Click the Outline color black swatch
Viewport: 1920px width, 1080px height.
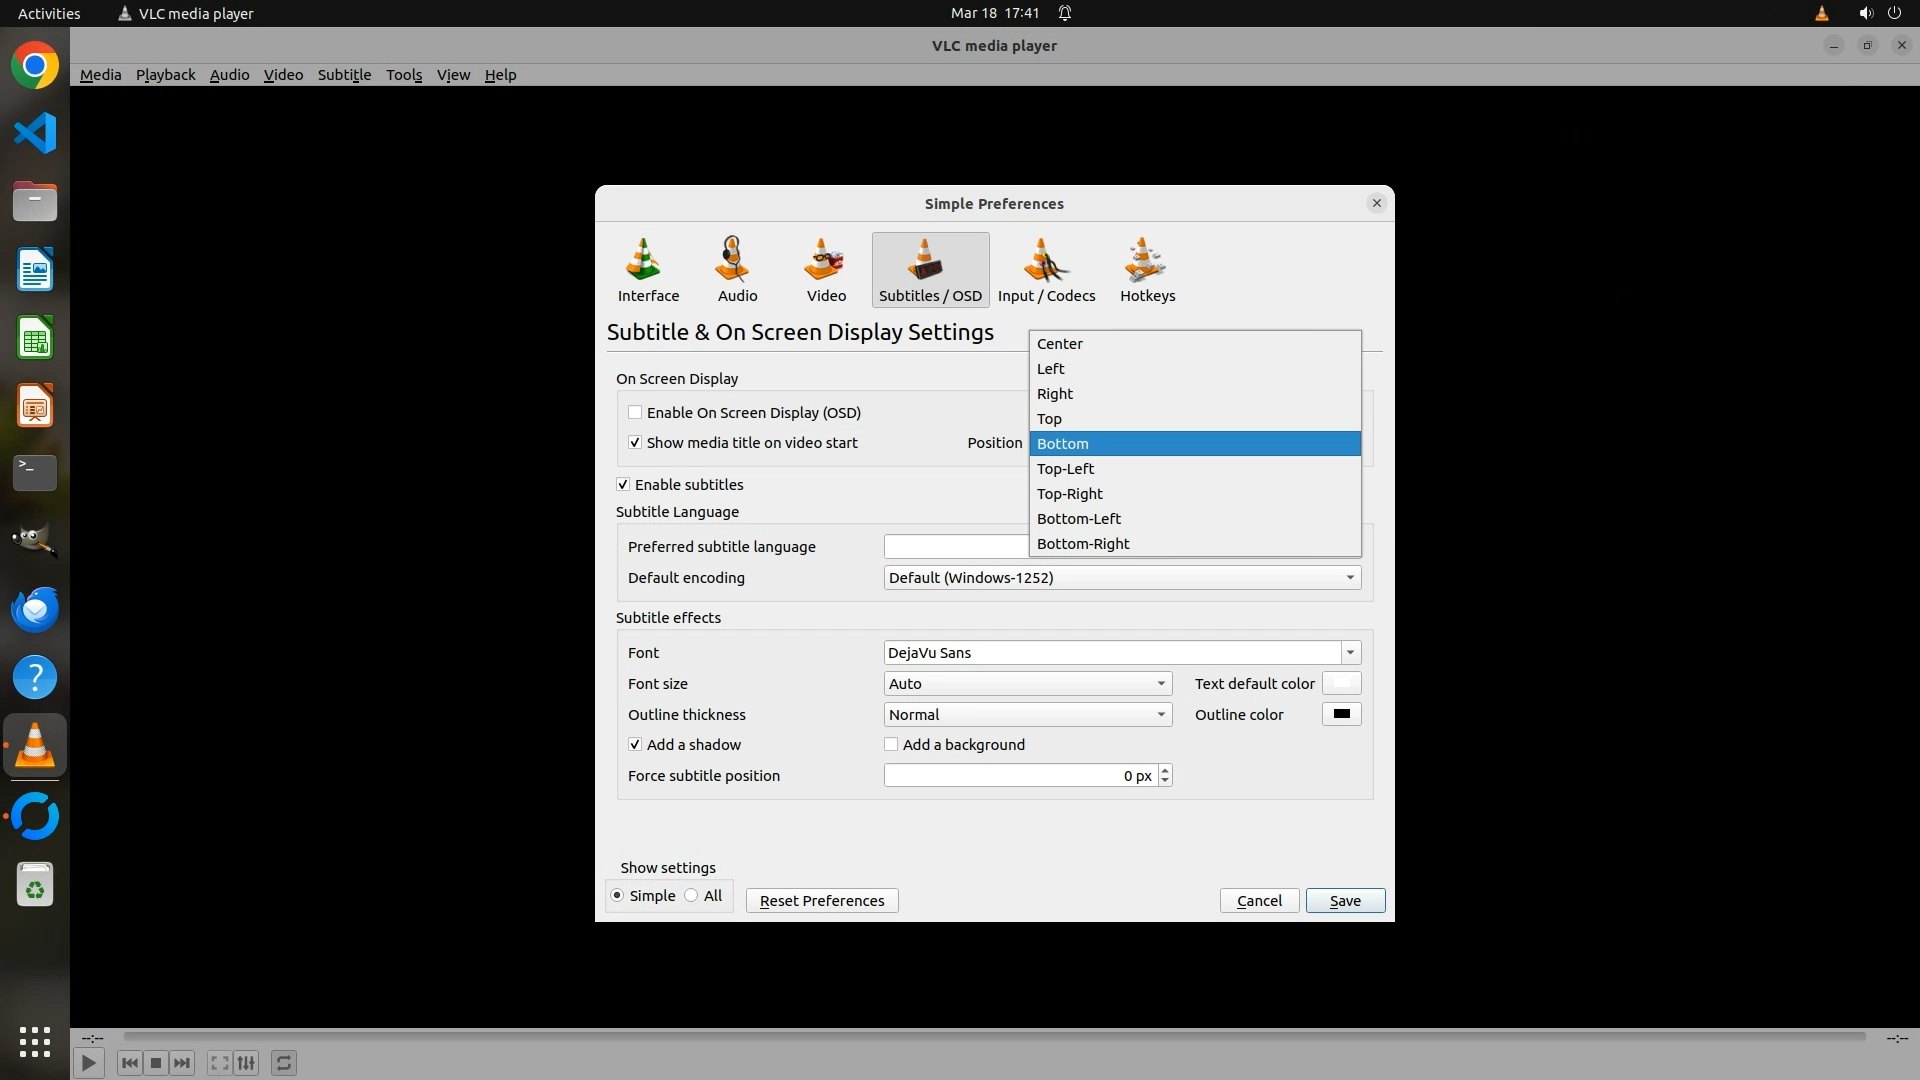tap(1341, 715)
